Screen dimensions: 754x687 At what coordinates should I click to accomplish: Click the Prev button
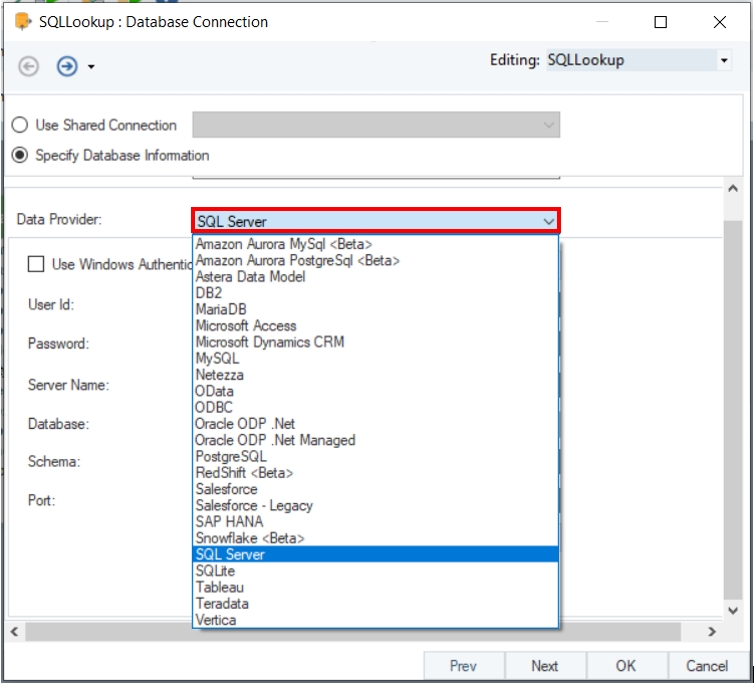464,666
